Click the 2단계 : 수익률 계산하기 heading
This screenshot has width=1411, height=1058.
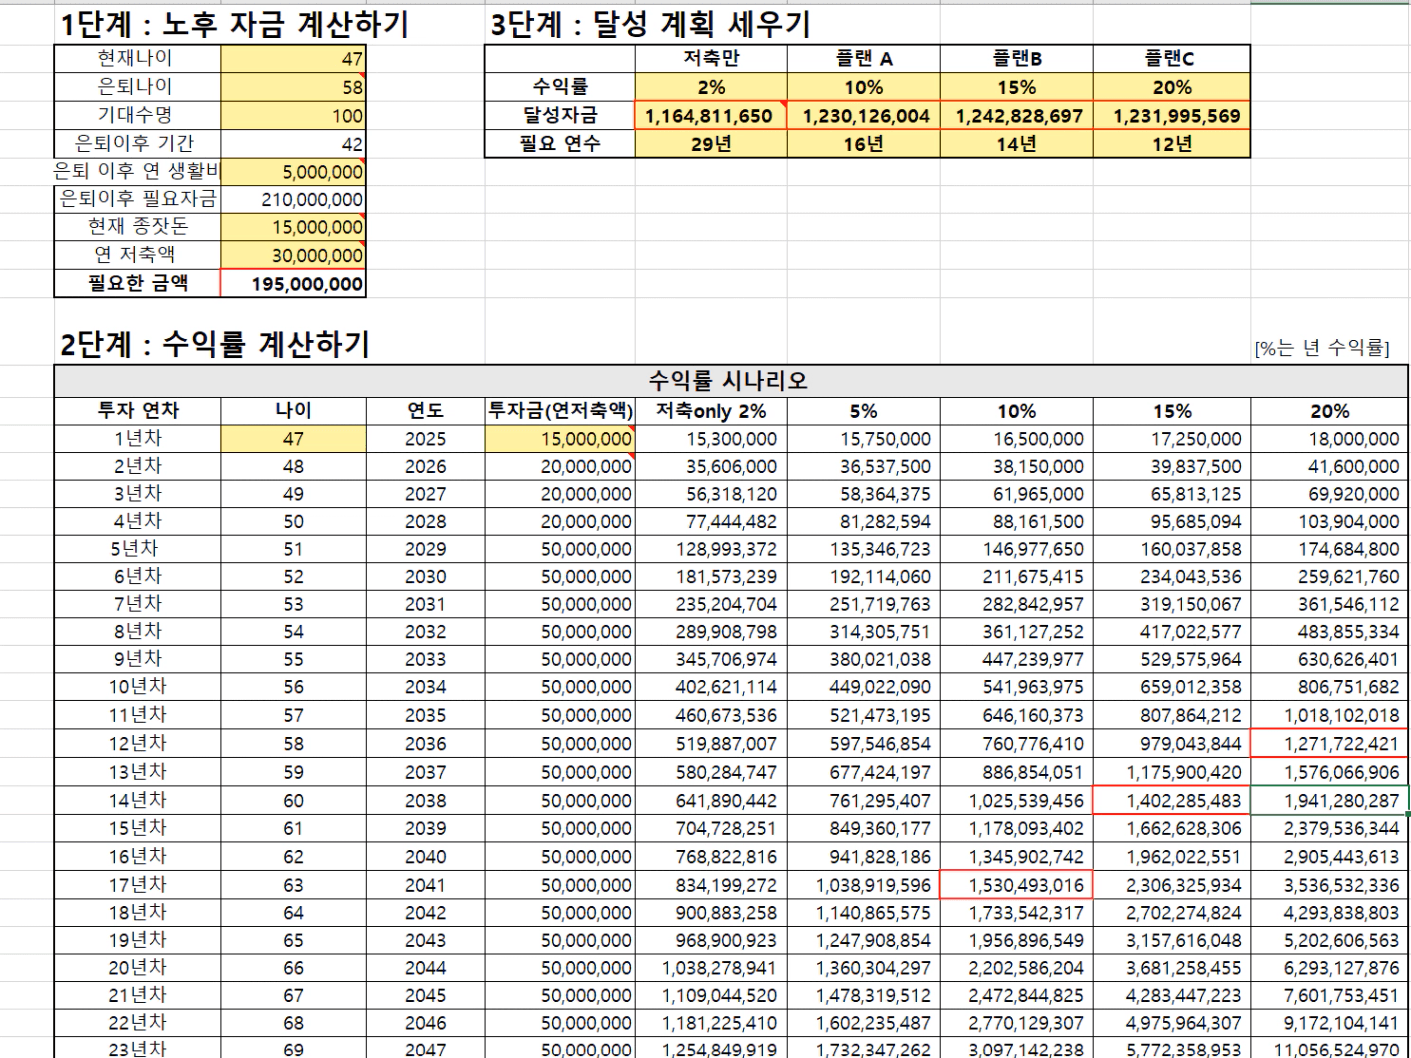pyautogui.click(x=215, y=344)
